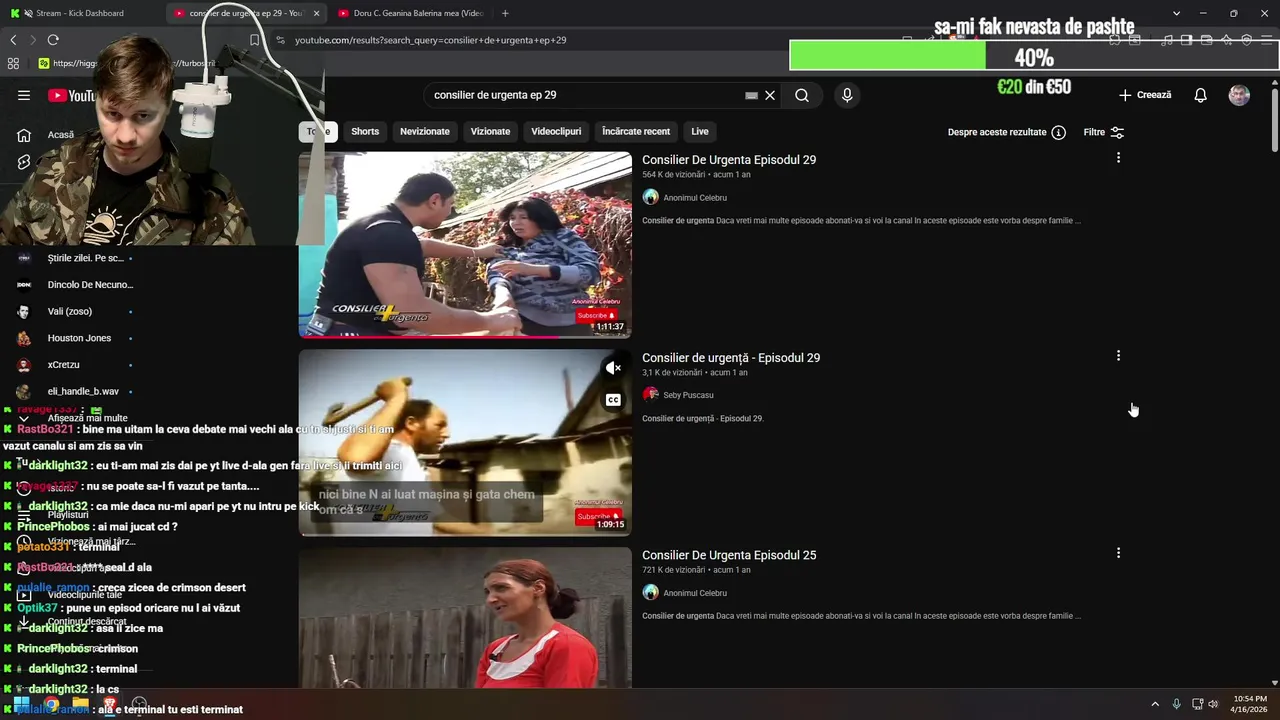
Task: Reload the page in browser toolbar
Action: (53, 40)
